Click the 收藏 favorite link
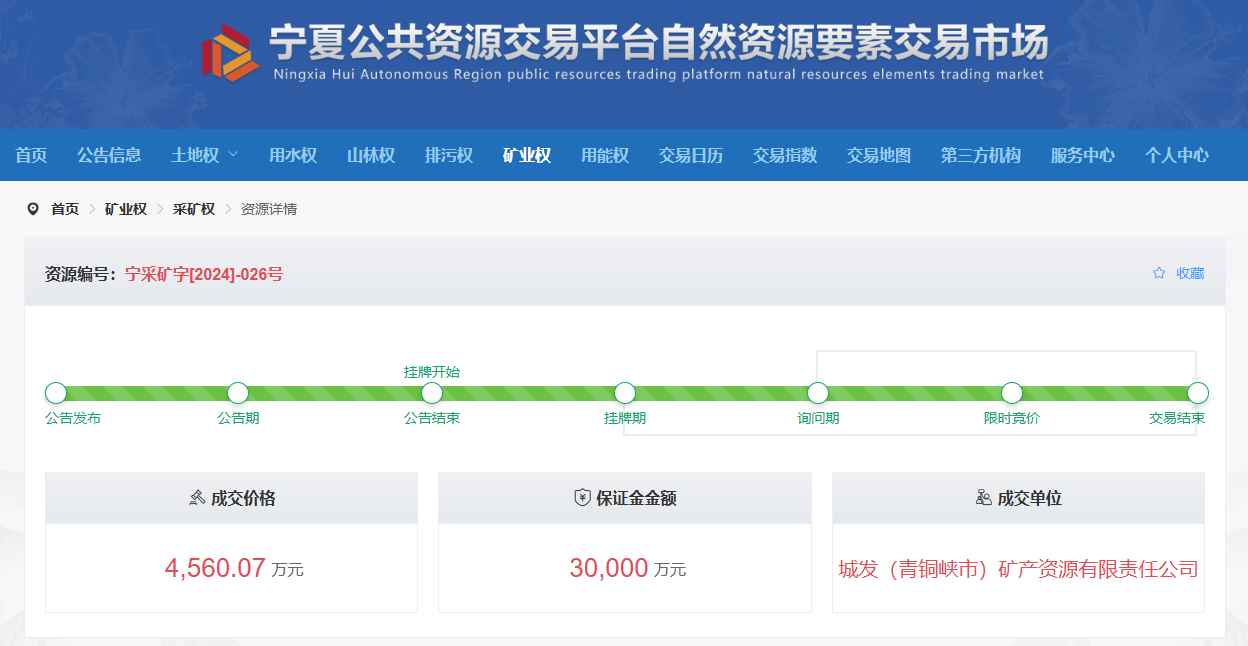The image size is (1248, 646). pos(1190,273)
